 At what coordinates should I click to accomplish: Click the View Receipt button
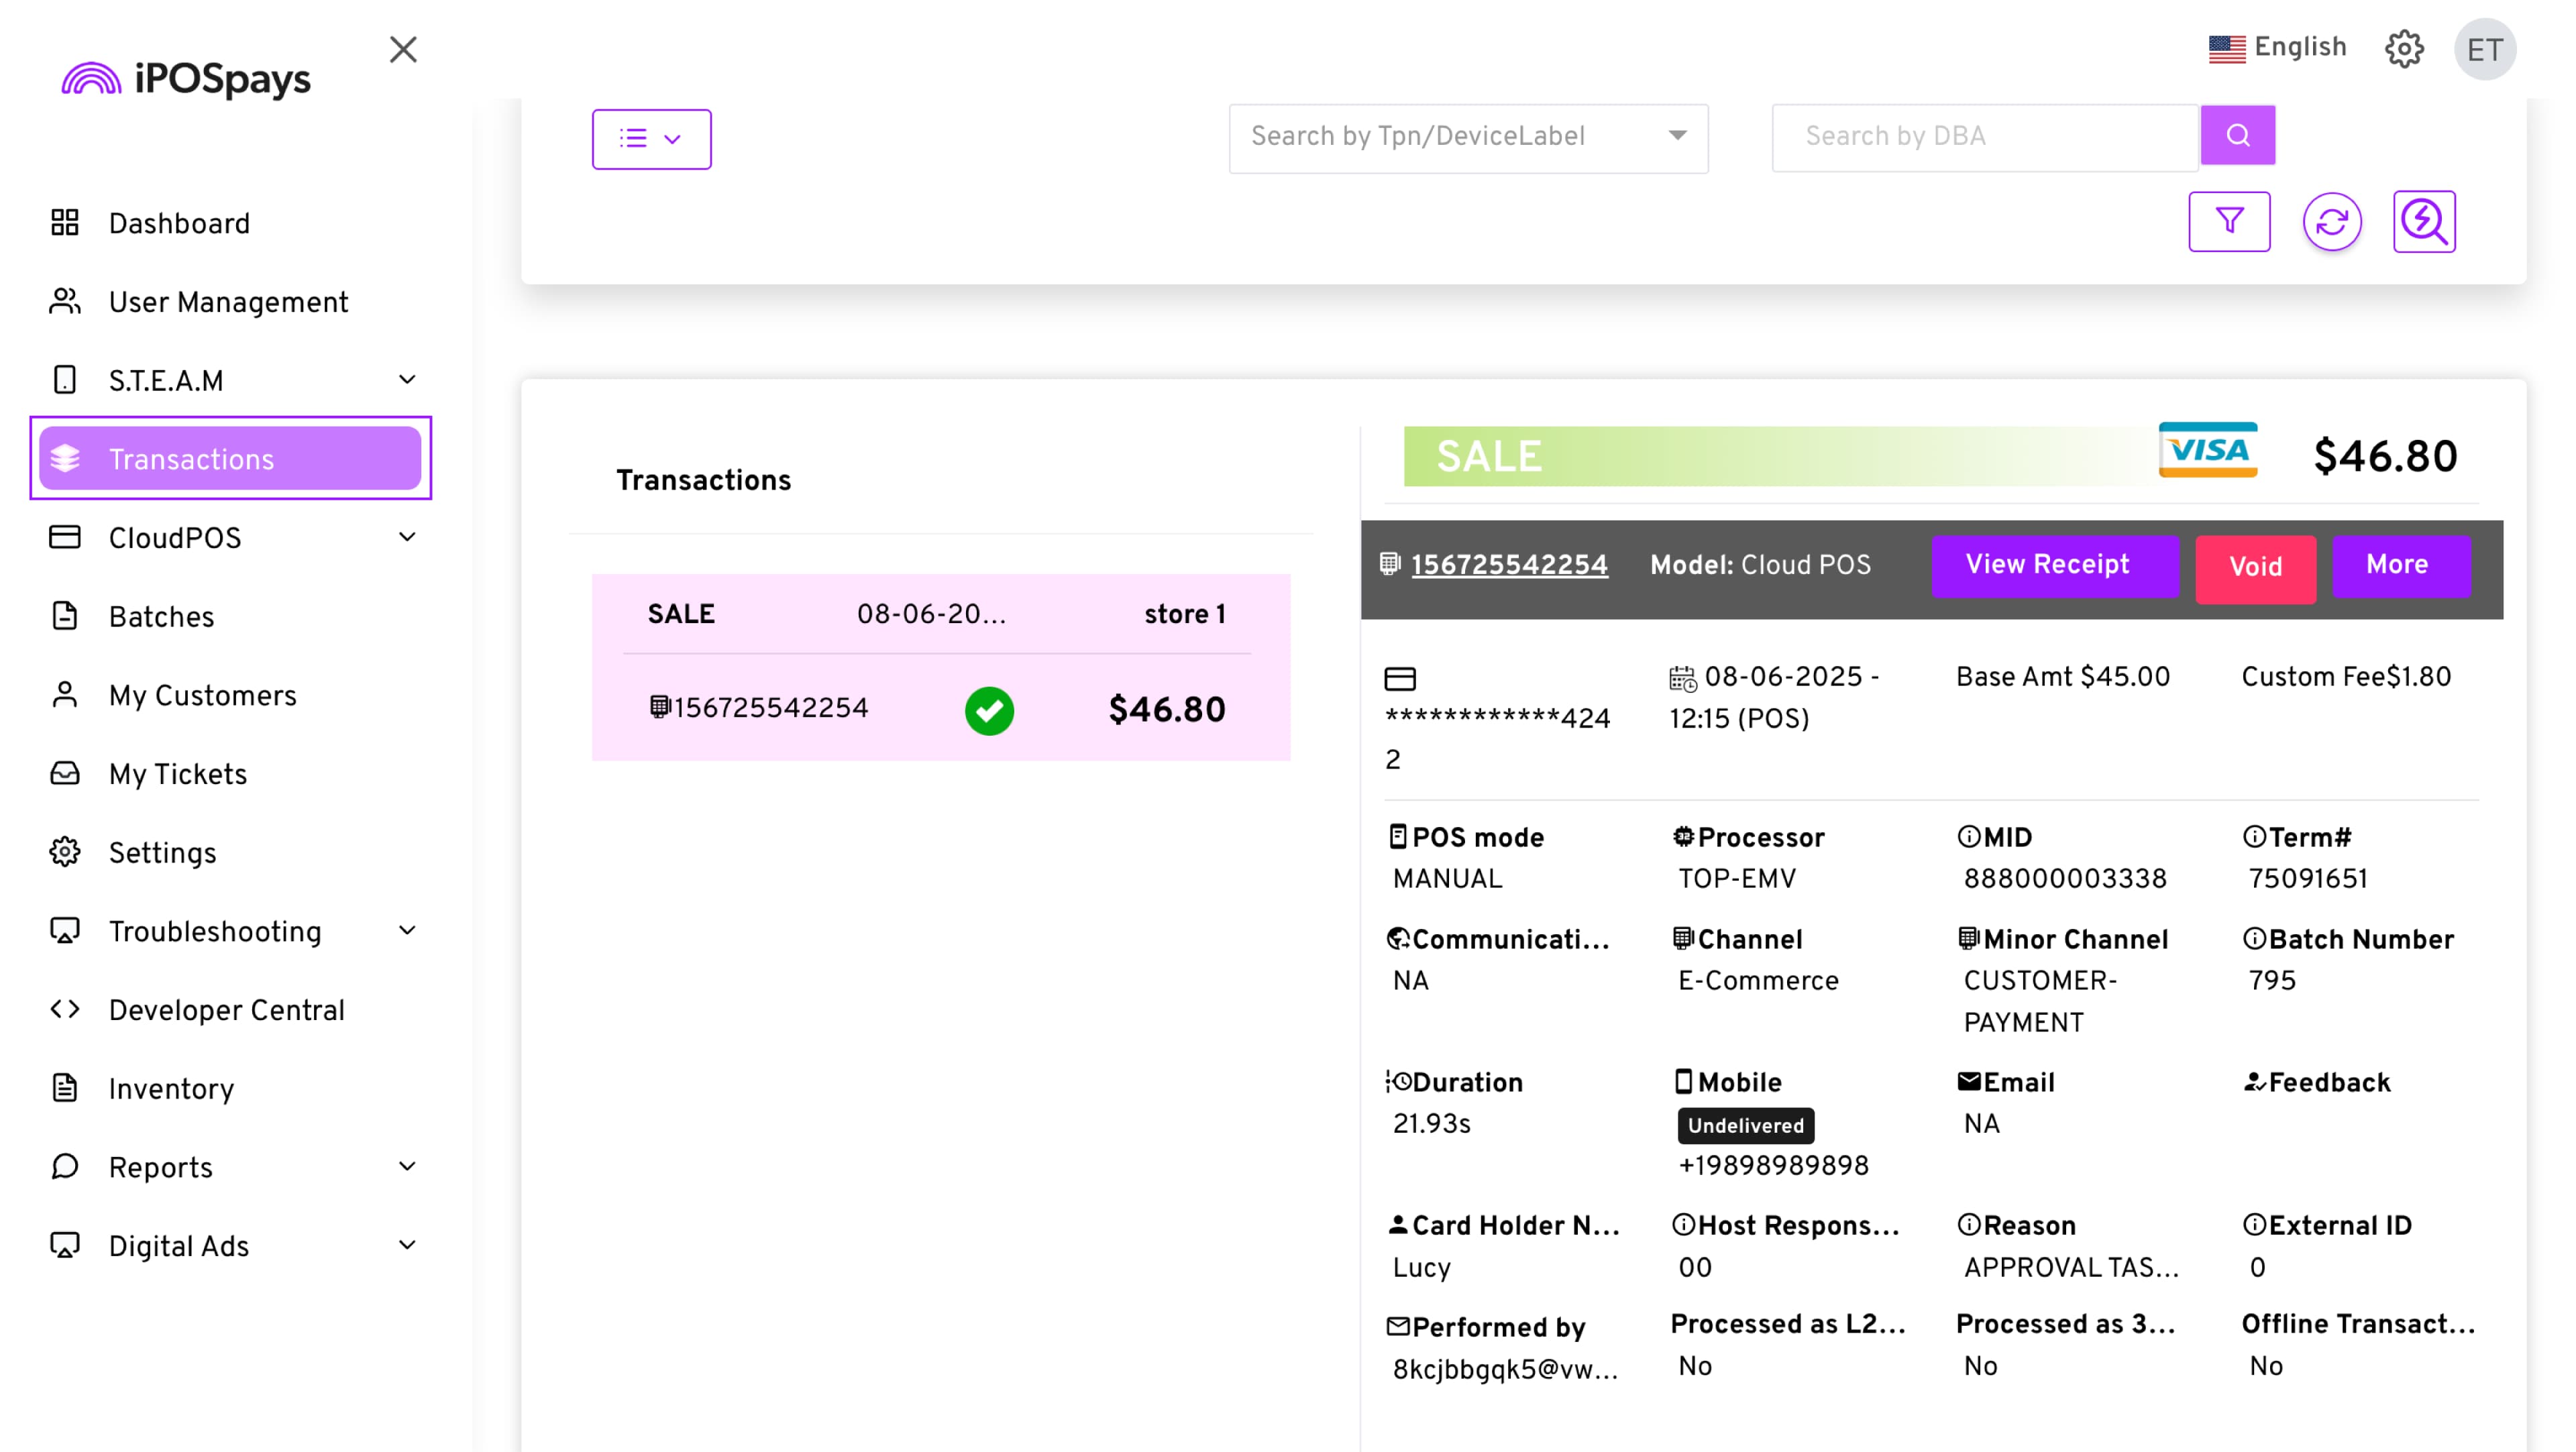2047,565
